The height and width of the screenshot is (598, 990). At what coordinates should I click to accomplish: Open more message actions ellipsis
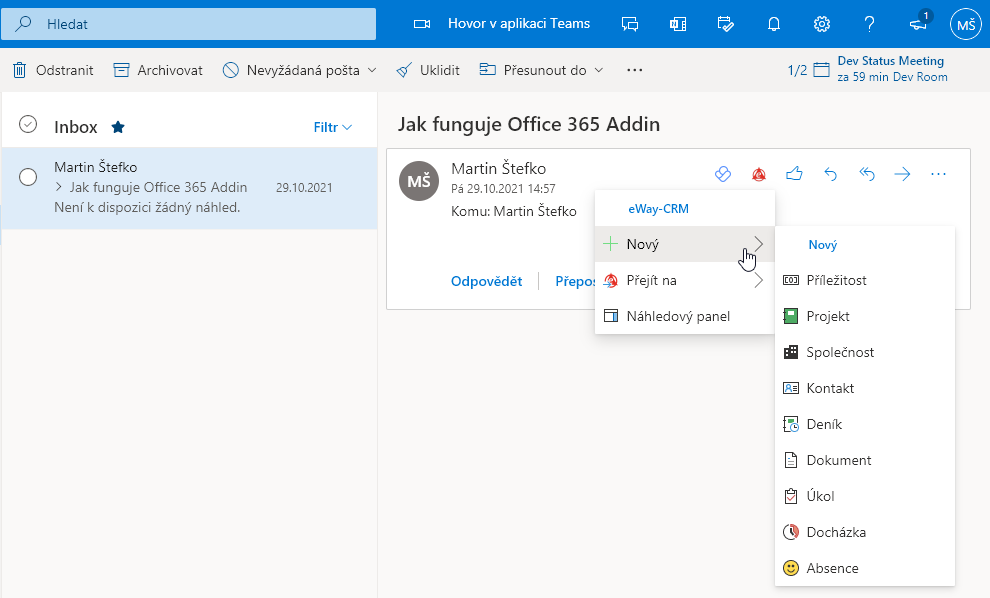pyautogui.click(x=938, y=174)
